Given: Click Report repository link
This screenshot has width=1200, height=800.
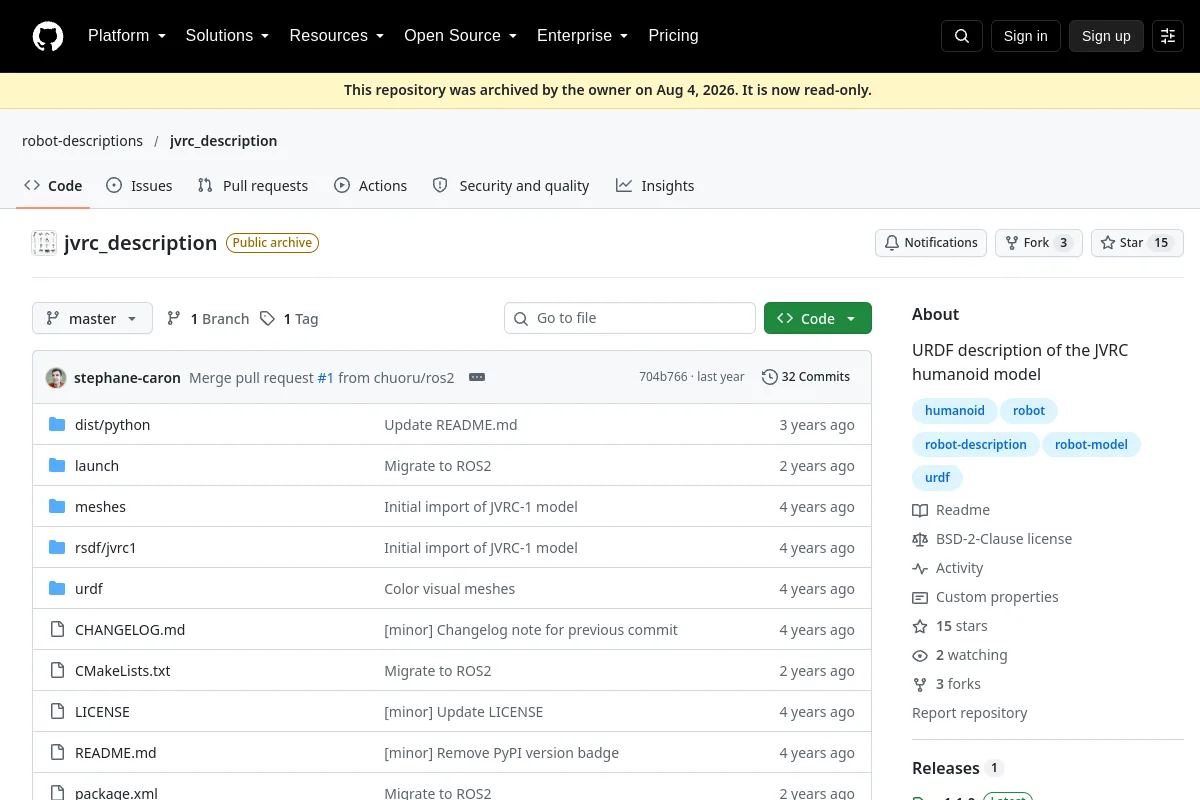Looking at the screenshot, I should [970, 713].
